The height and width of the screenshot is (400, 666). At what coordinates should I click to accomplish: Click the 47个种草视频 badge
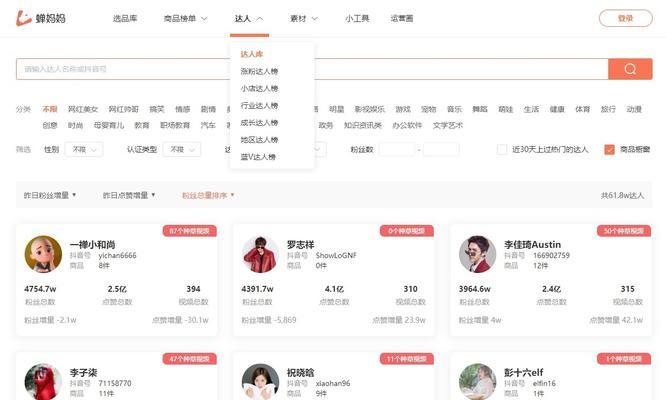189,359
